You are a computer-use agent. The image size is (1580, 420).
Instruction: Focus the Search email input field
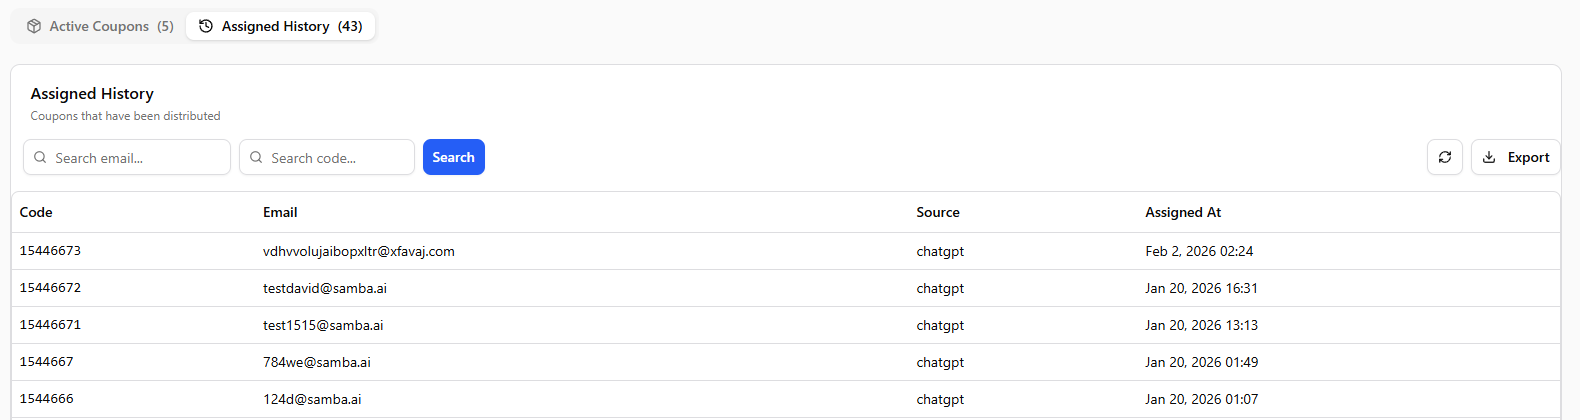click(127, 157)
